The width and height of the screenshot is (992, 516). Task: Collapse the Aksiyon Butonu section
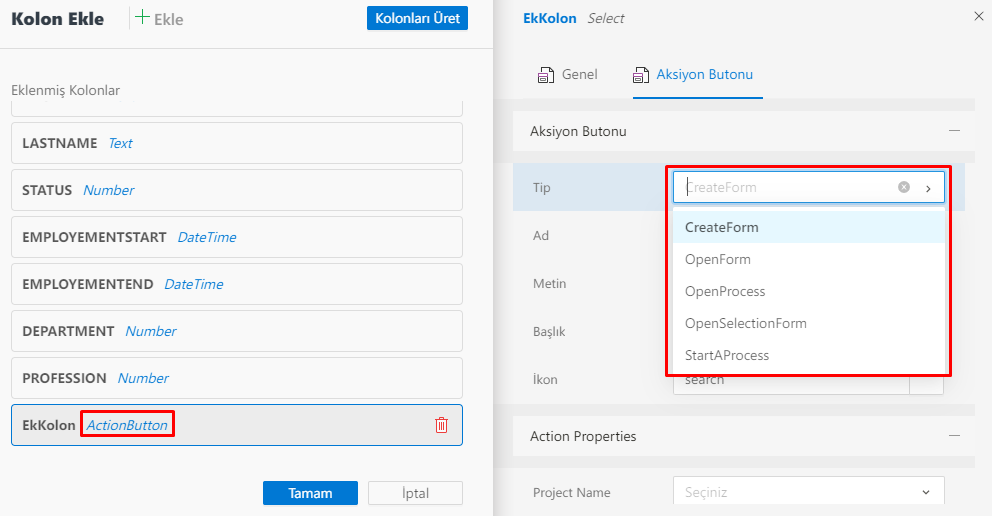(x=954, y=131)
